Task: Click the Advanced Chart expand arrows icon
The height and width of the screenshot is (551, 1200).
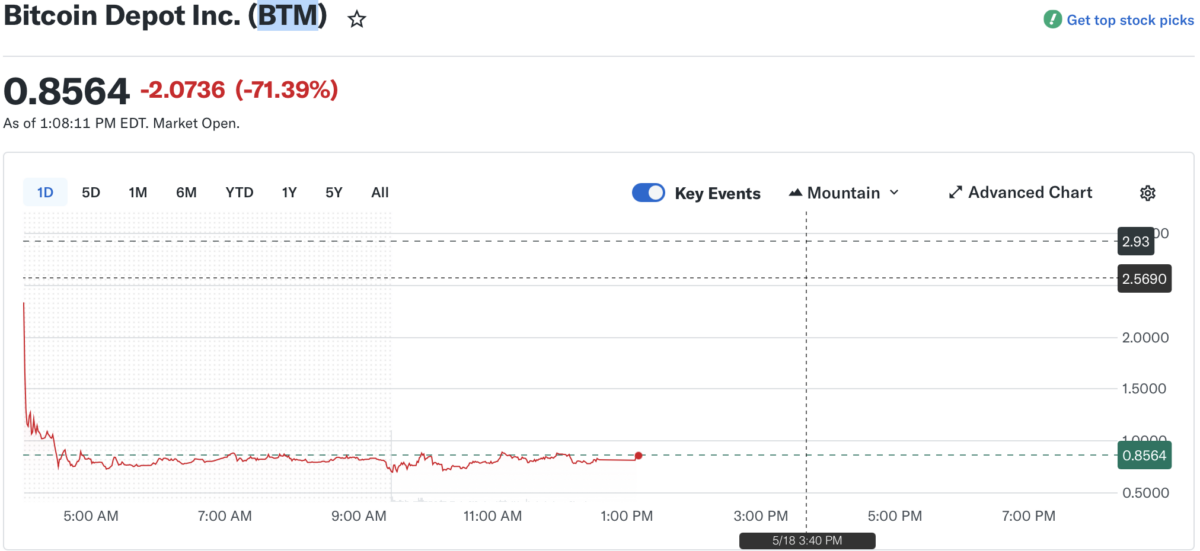Action: 955,192
